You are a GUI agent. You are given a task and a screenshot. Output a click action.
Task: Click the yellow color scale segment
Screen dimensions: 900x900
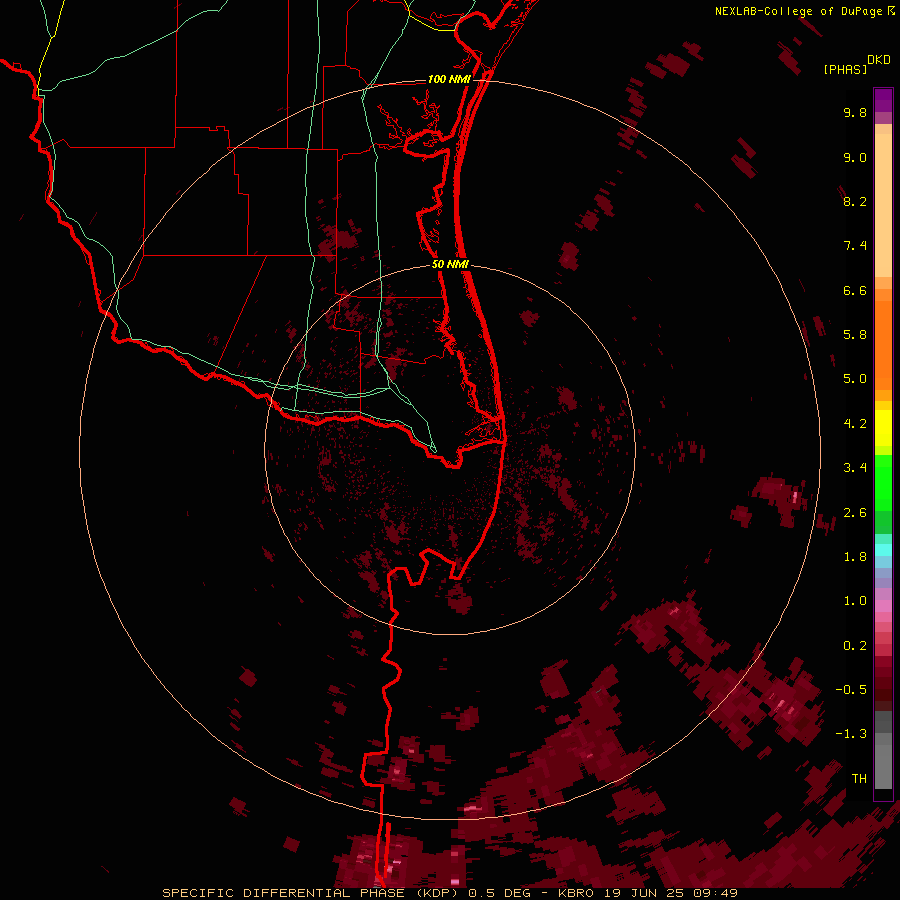(883, 428)
